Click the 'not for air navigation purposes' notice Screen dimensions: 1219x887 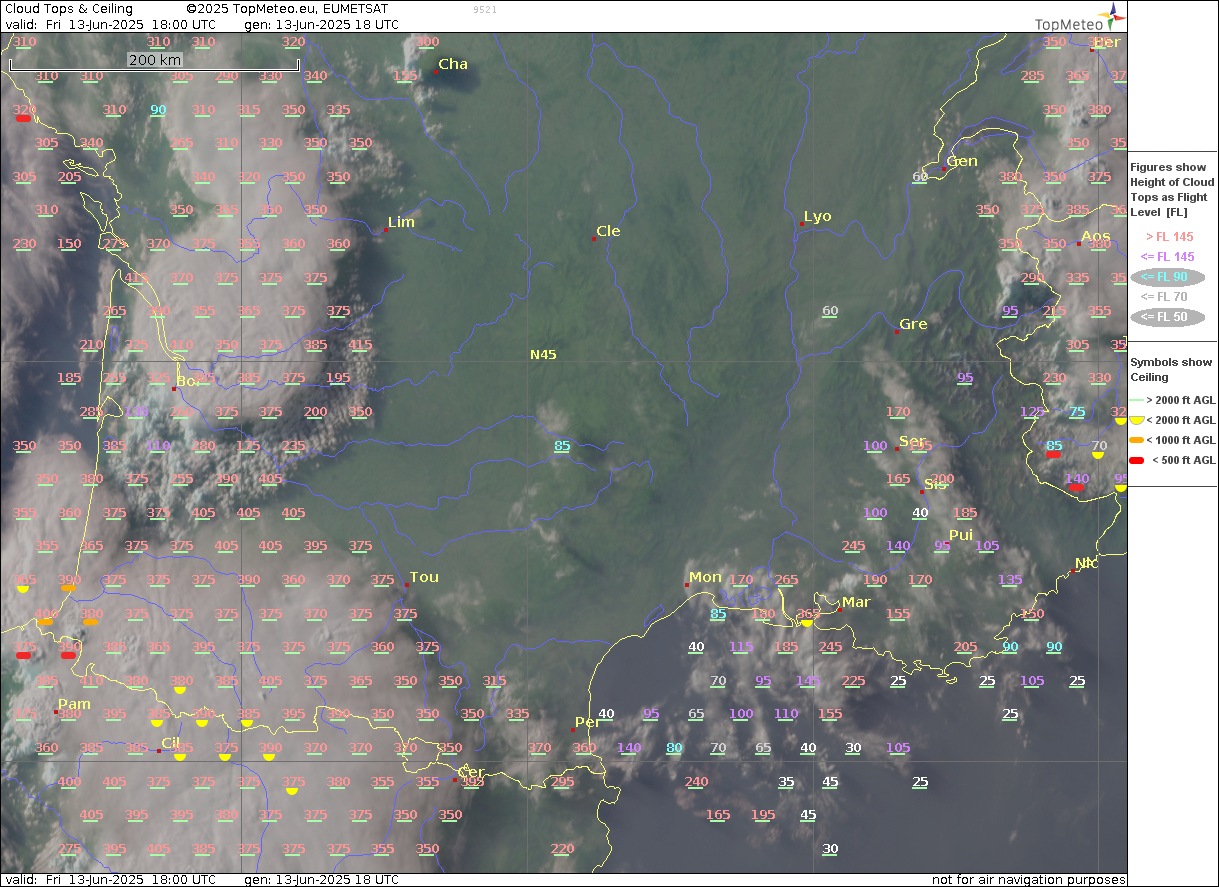click(x=1029, y=880)
